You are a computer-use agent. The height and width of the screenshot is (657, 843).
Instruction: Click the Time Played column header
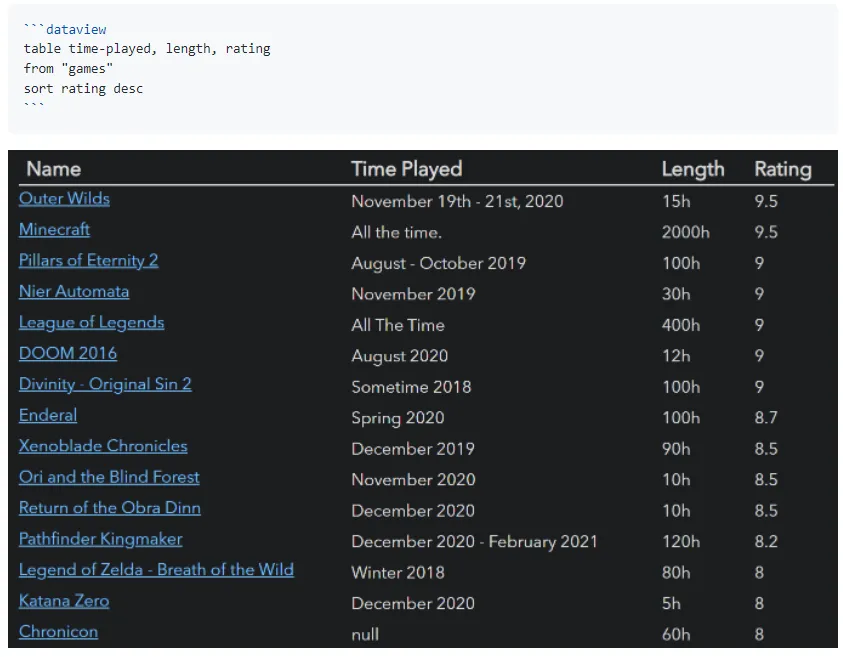coord(406,169)
